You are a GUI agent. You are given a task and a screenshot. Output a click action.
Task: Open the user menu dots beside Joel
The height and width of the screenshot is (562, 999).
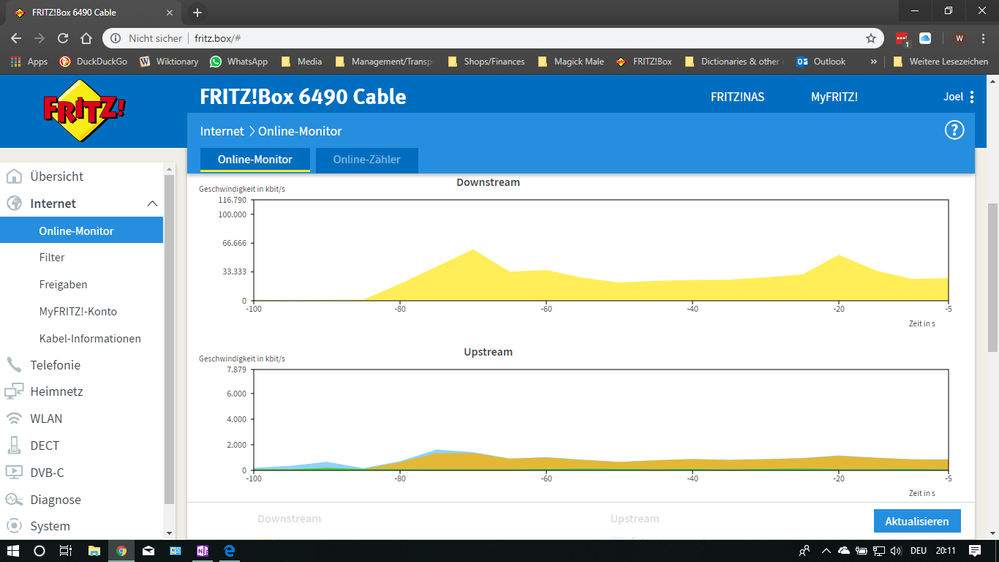point(972,97)
